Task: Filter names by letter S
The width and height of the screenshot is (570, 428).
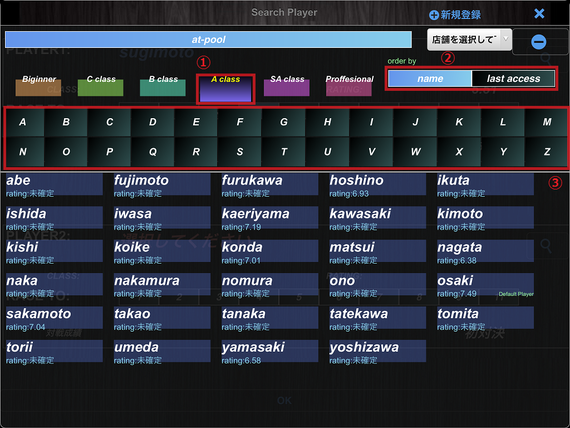Action: 240,152
